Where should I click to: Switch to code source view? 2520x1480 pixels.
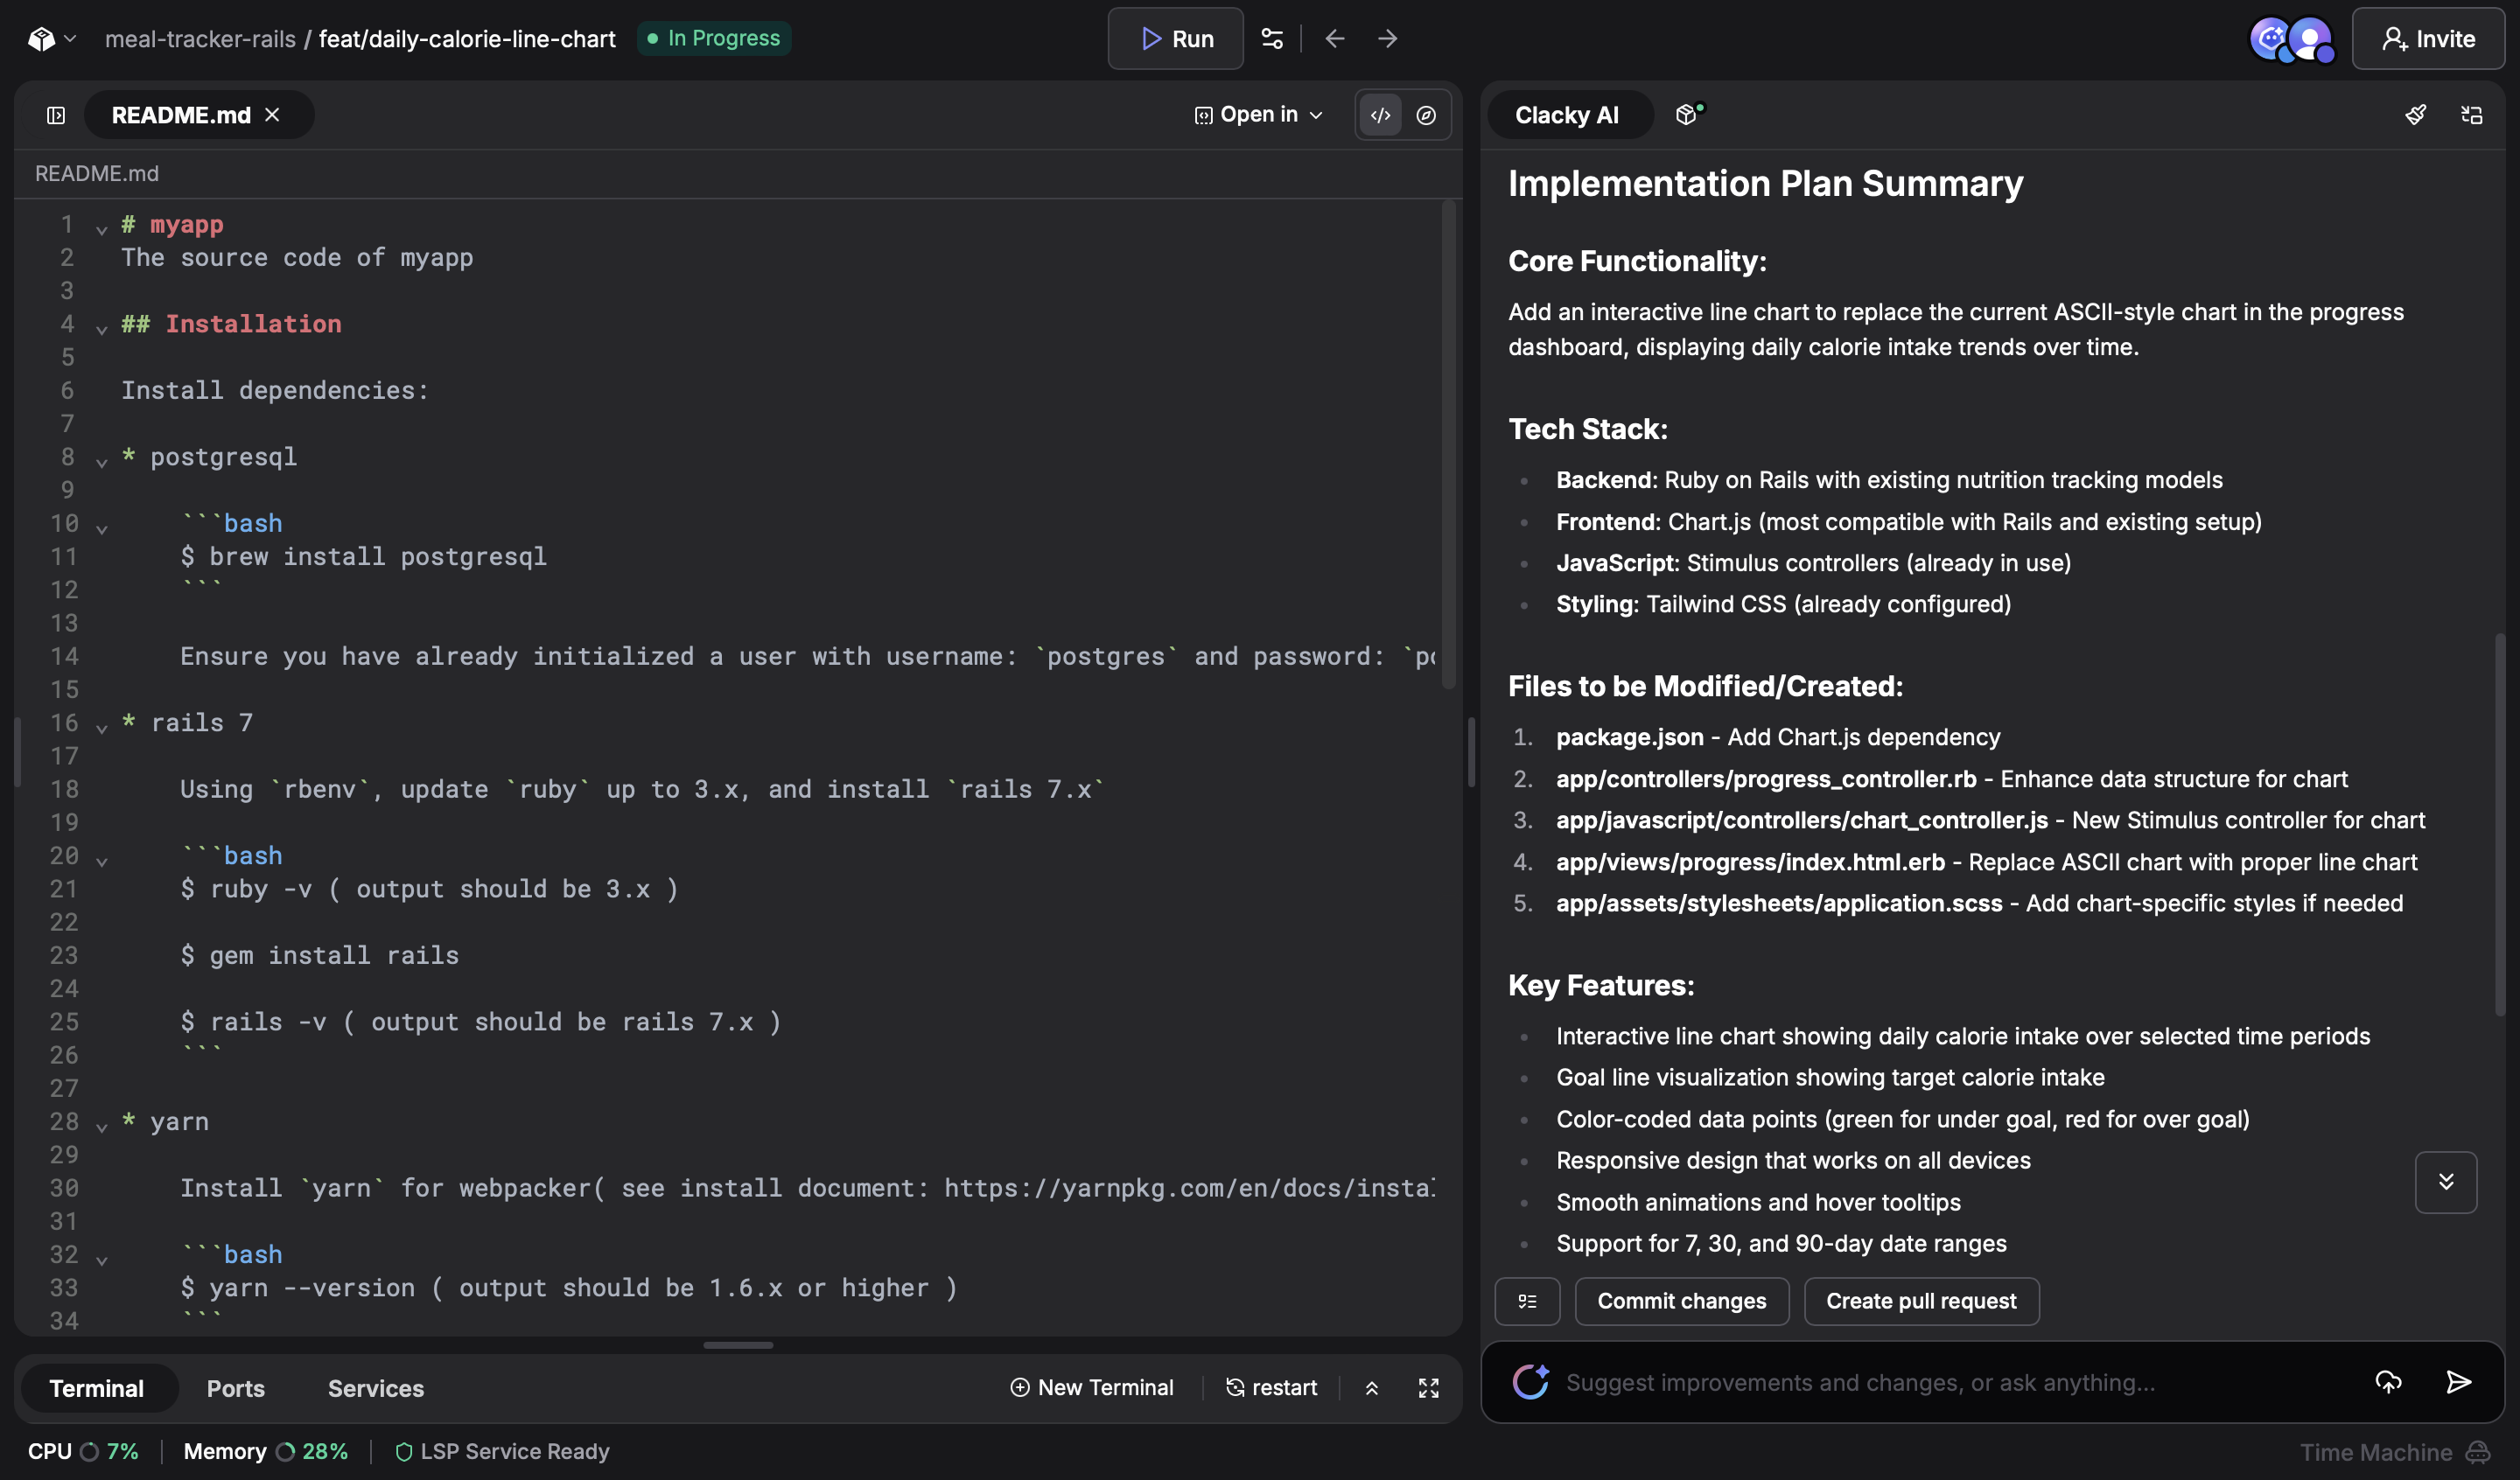pos(1381,115)
